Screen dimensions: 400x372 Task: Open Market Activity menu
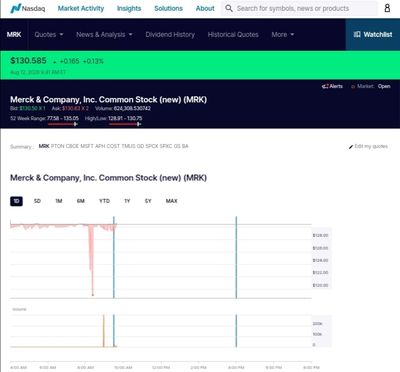[x=81, y=8]
